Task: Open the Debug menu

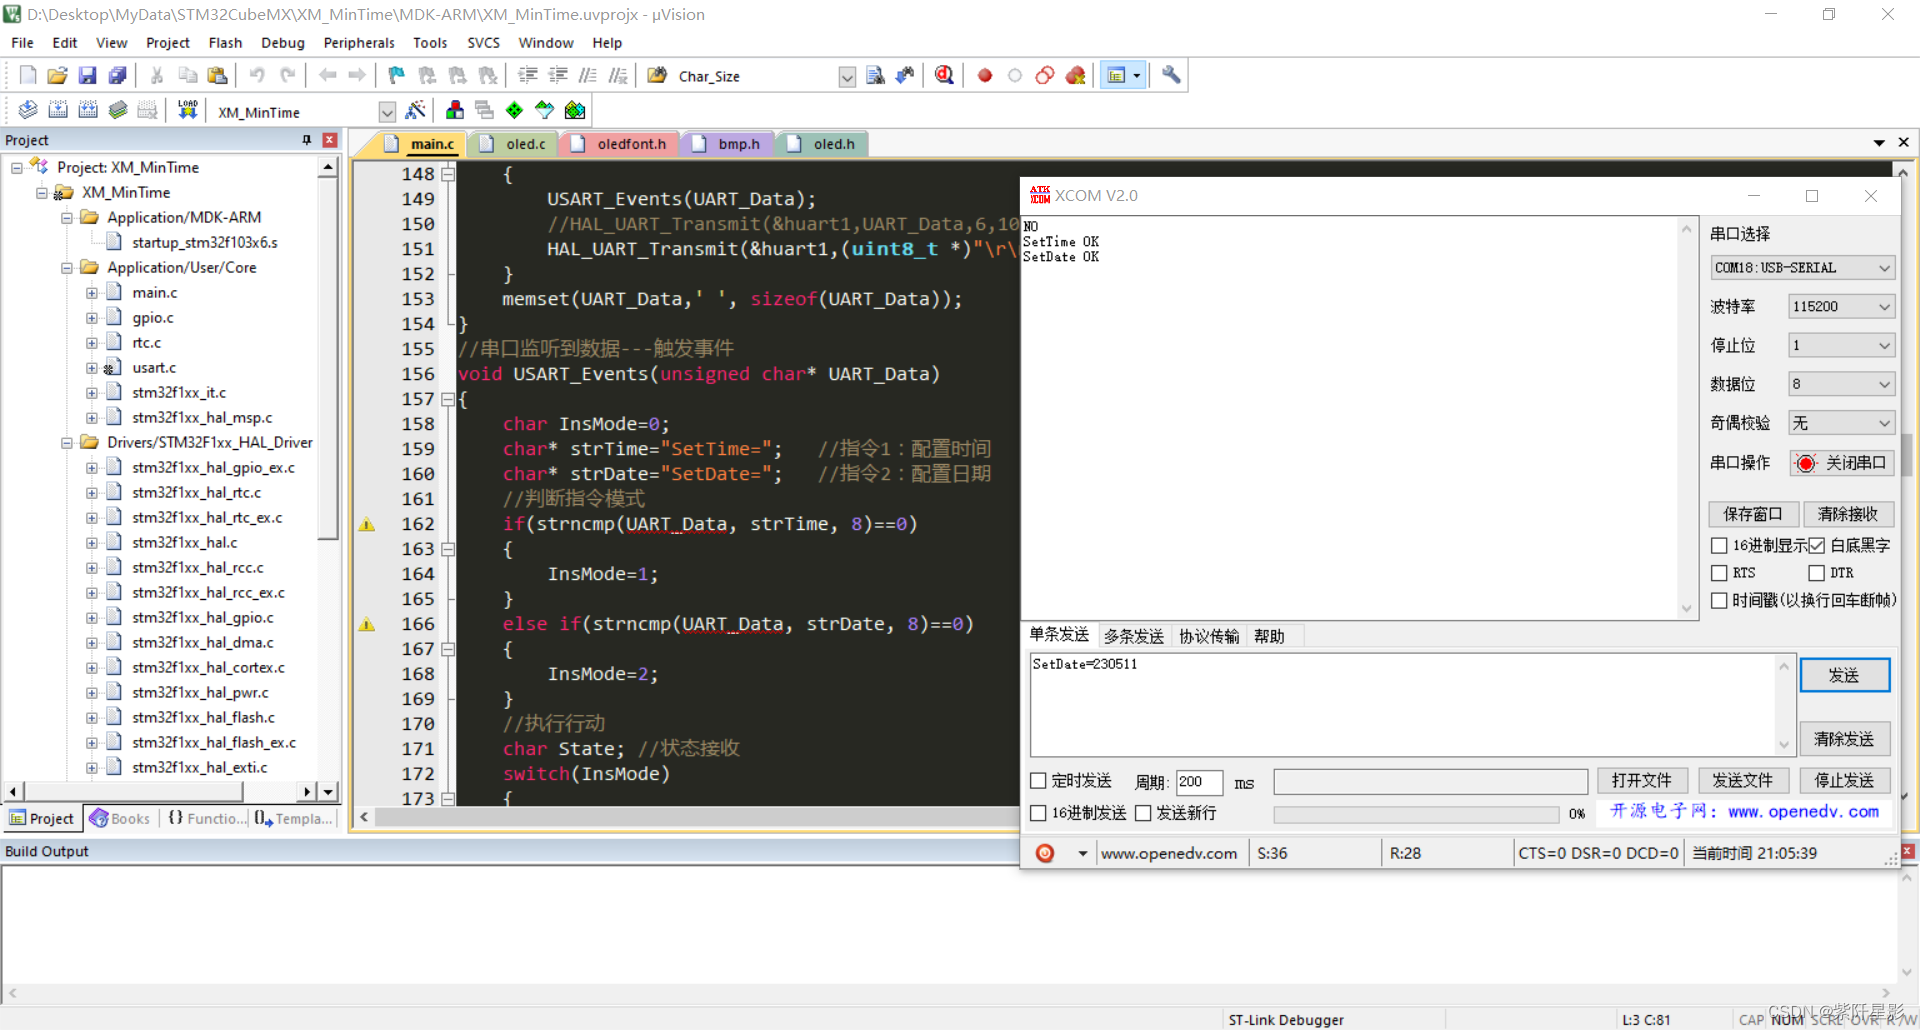Action: [283, 43]
